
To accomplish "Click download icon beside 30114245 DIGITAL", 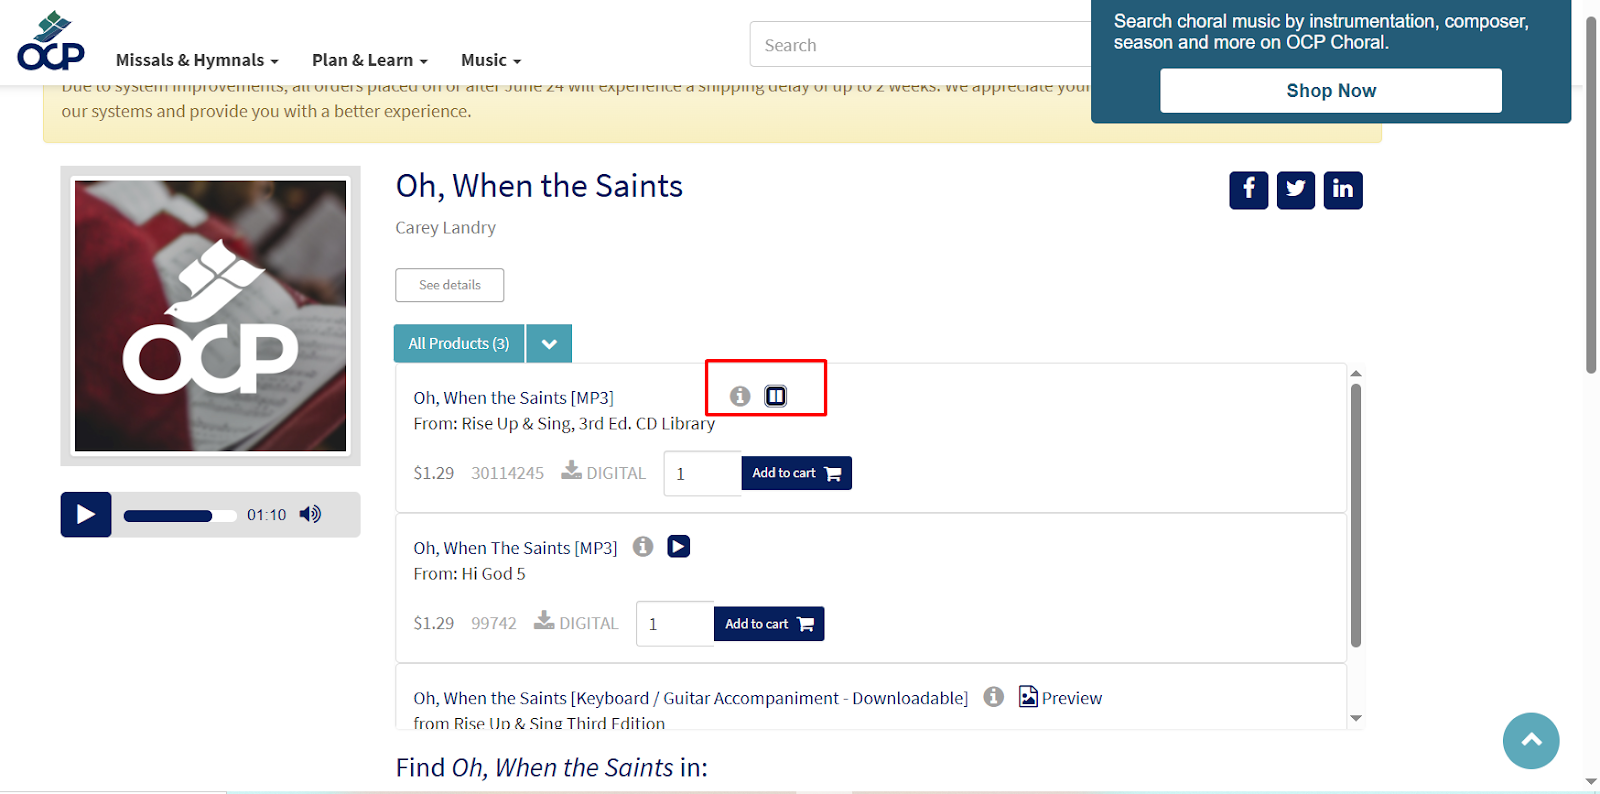I will coord(571,471).
